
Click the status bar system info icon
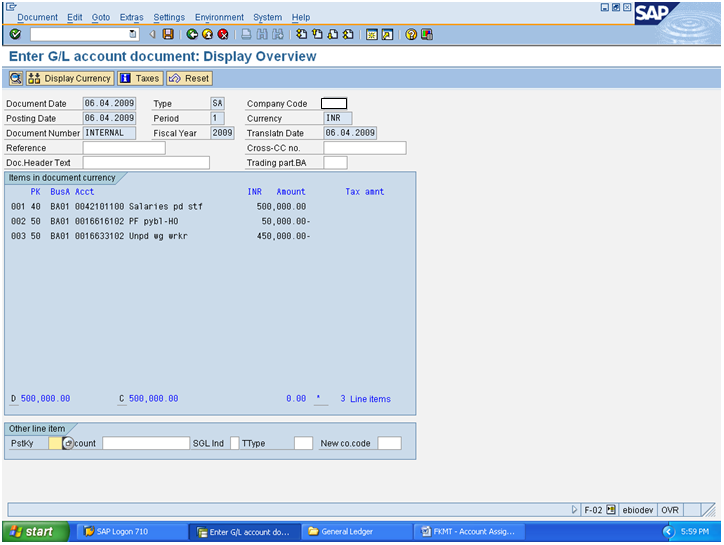click(x=611, y=510)
